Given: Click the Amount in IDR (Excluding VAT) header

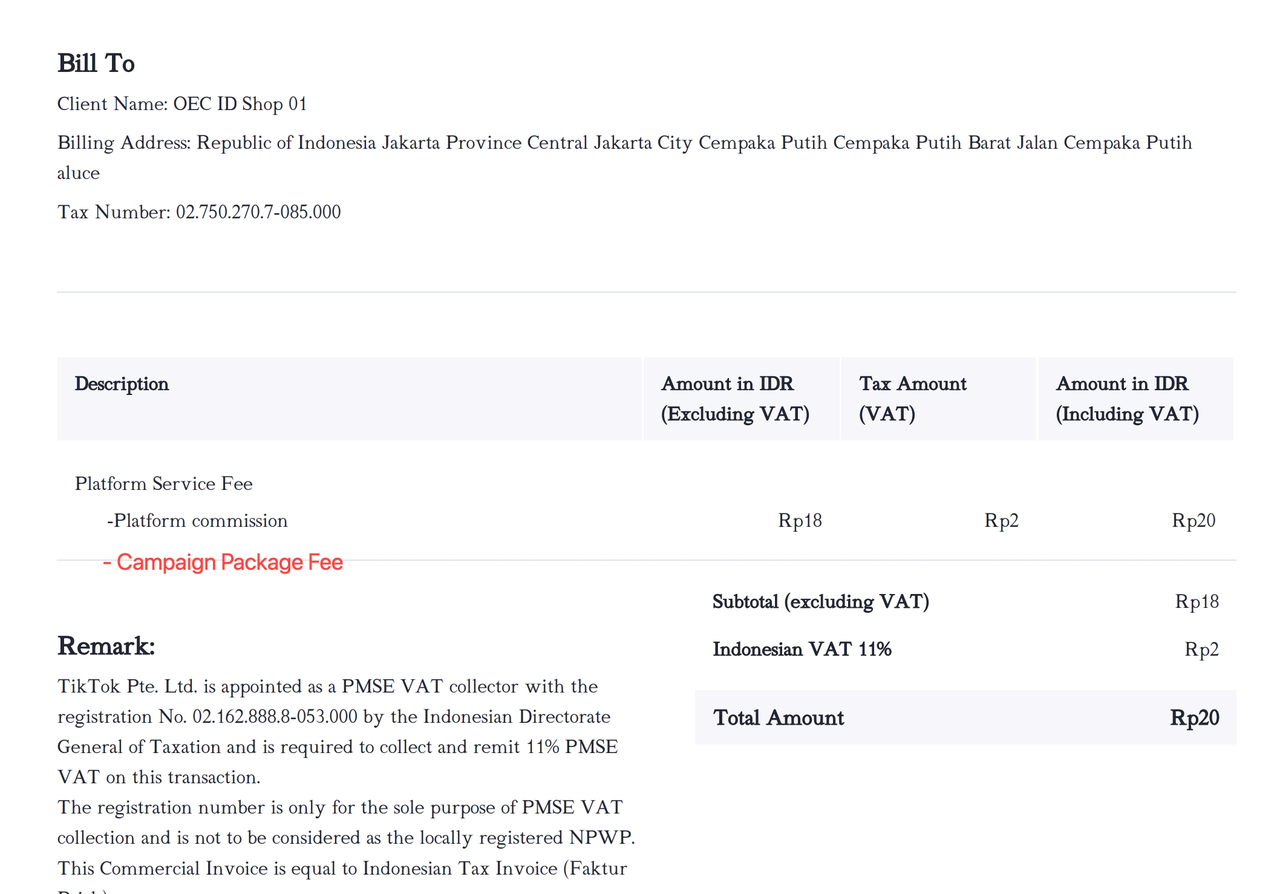Looking at the screenshot, I should pos(735,398).
